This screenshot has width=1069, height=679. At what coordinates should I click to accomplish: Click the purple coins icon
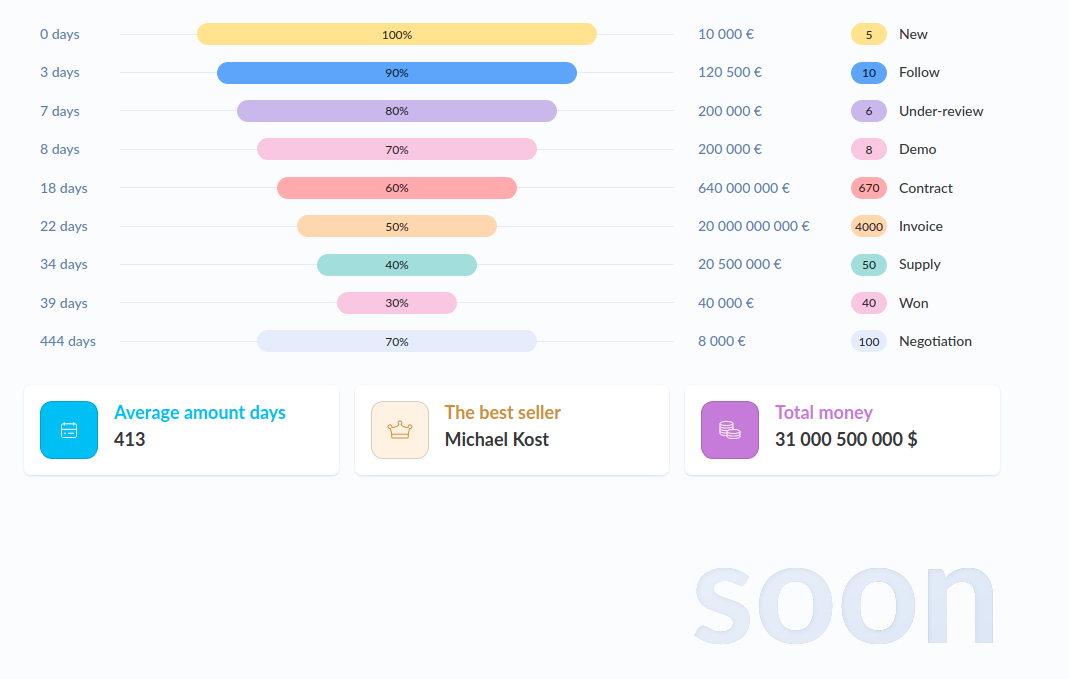tap(730, 430)
